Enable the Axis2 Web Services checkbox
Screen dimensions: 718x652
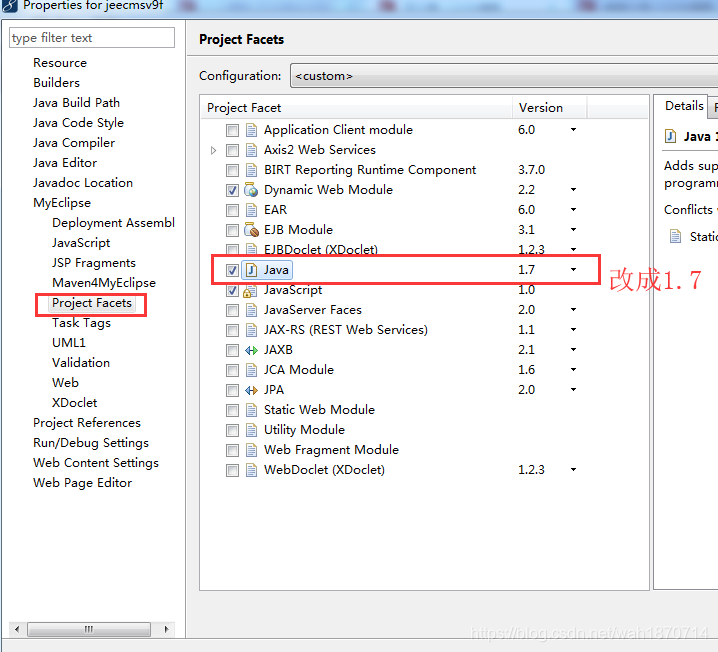pyautogui.click(x=232, y=150)
